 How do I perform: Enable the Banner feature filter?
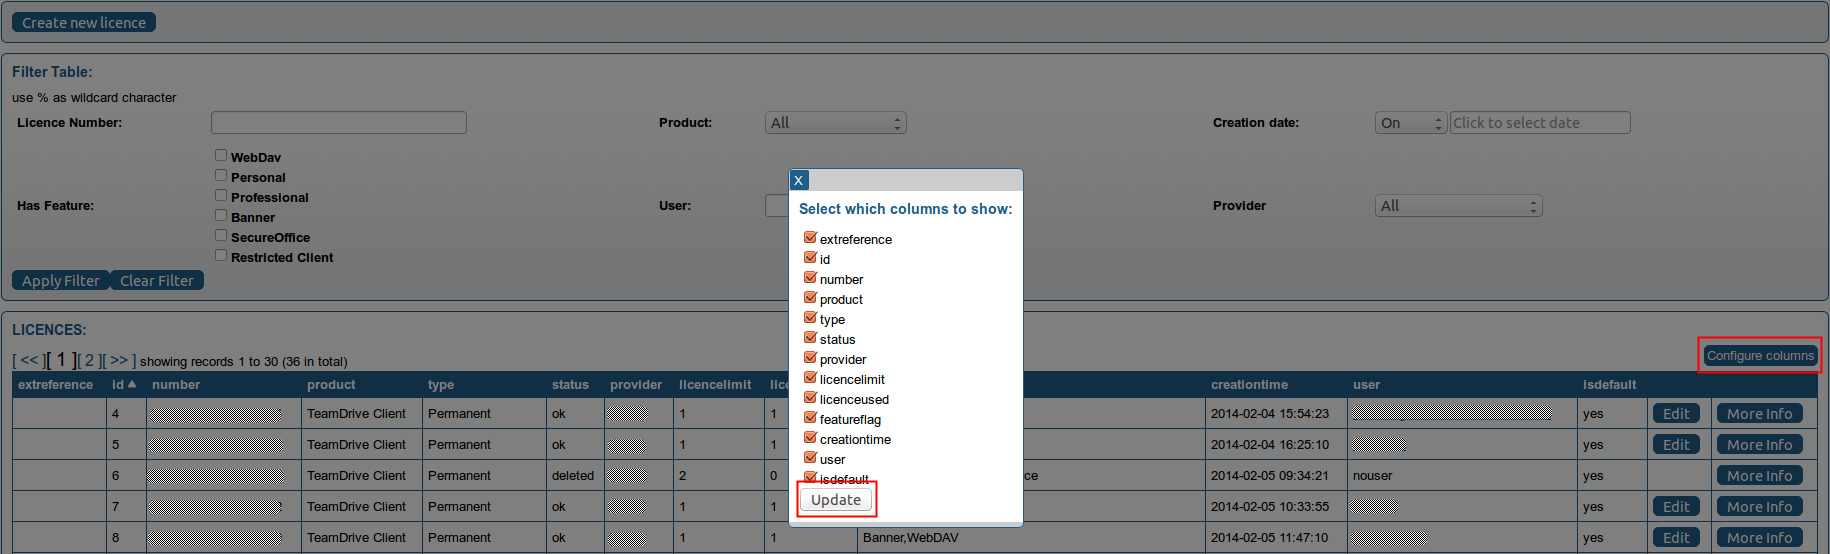[x=221, y=215]
